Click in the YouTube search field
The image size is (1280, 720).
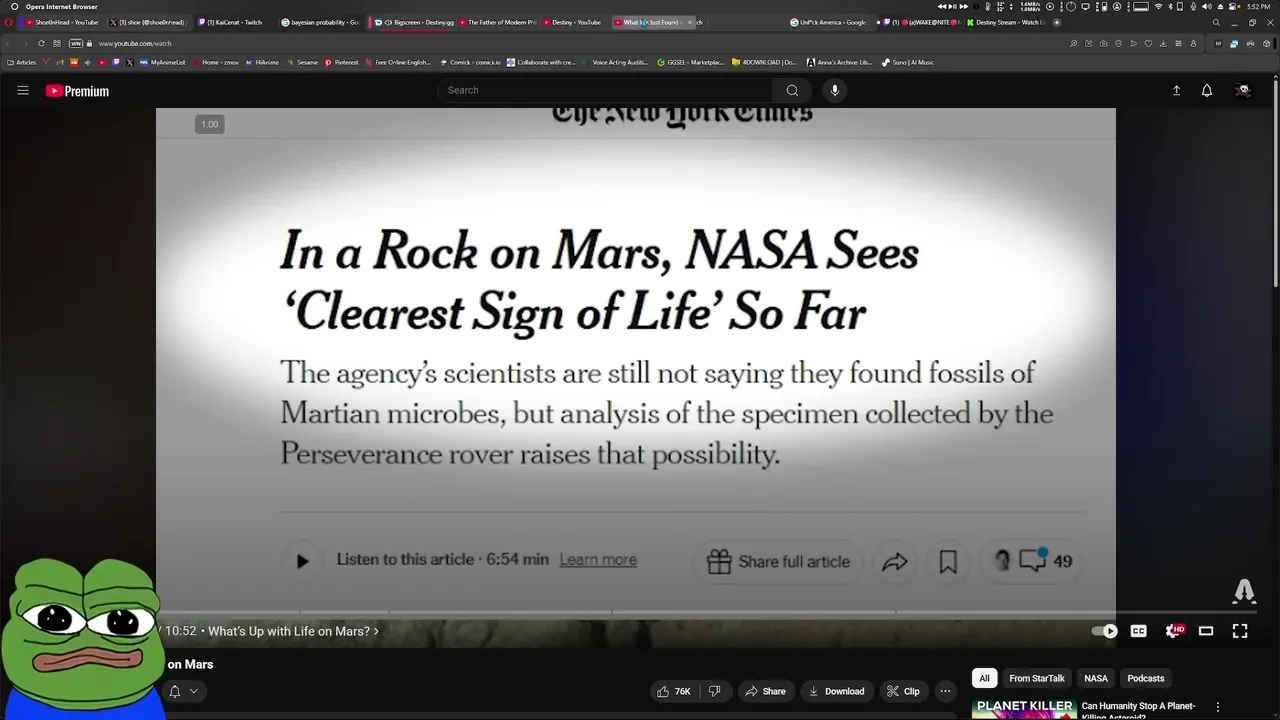pos(606,90)
